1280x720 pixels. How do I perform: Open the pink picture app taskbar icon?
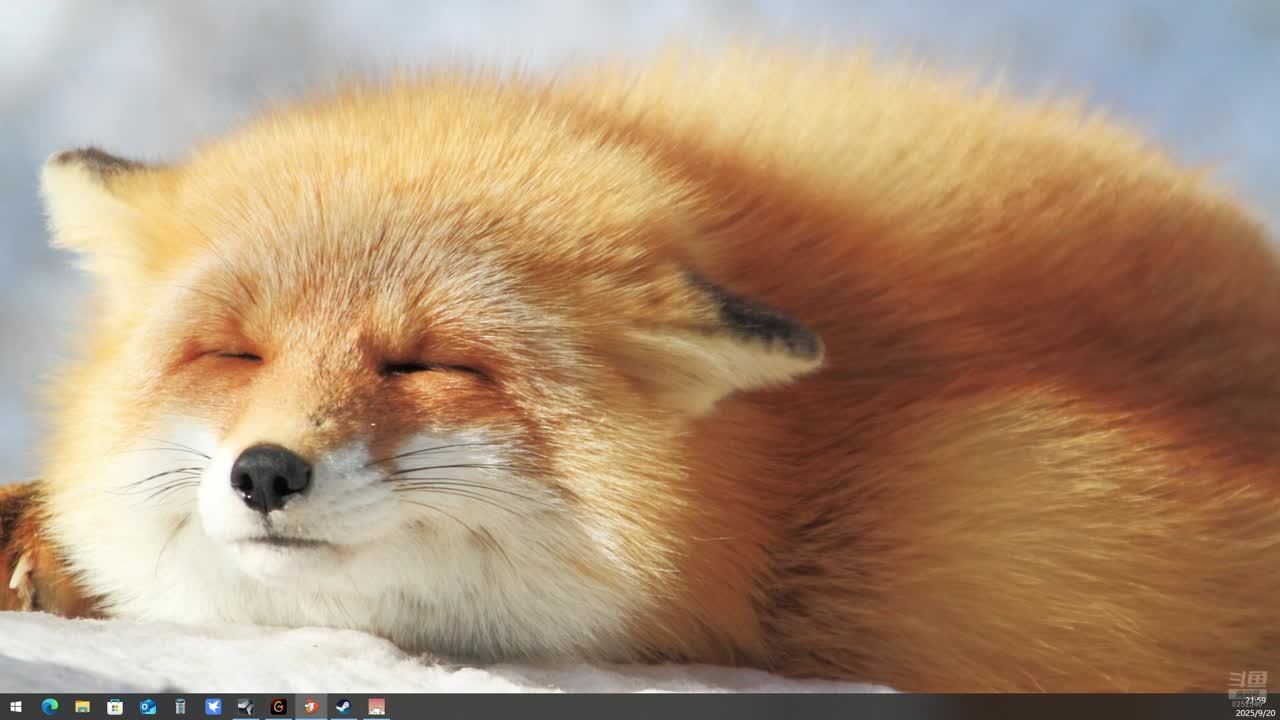(376, 707)
